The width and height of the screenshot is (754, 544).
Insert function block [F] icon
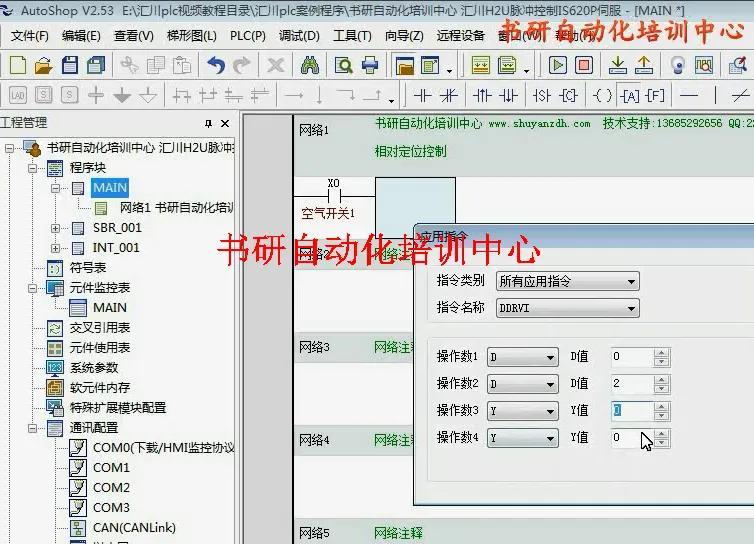(655, 96)
